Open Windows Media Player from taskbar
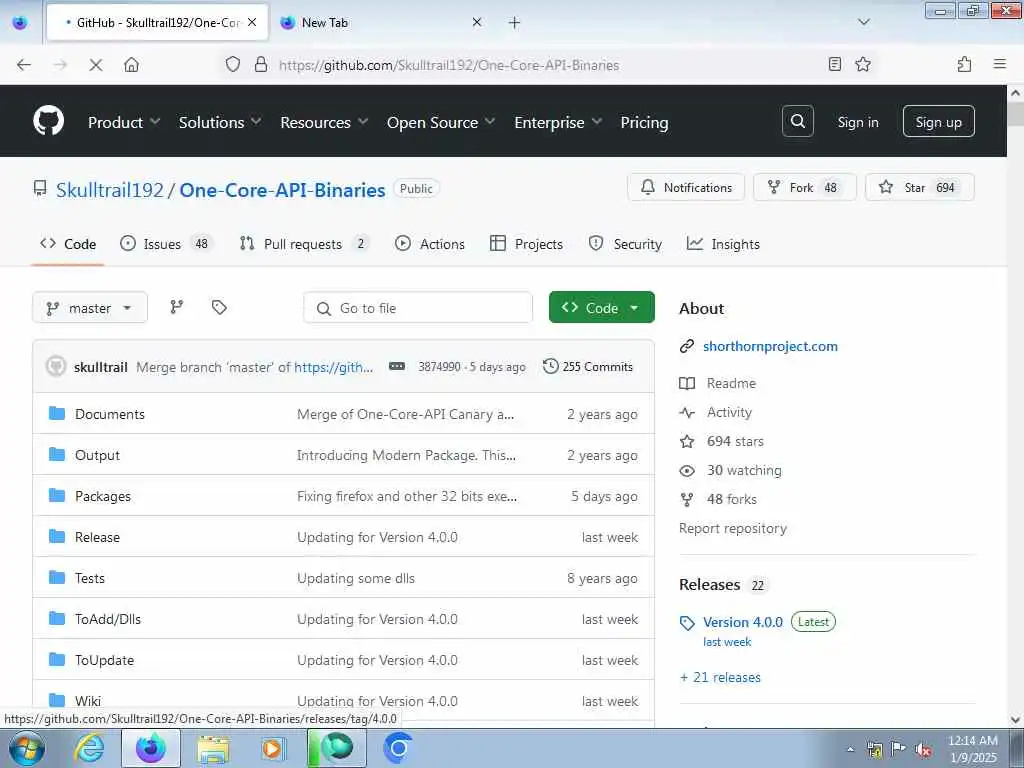The height and width of the screenshot is (768, 1024). [x=273, y=748]
